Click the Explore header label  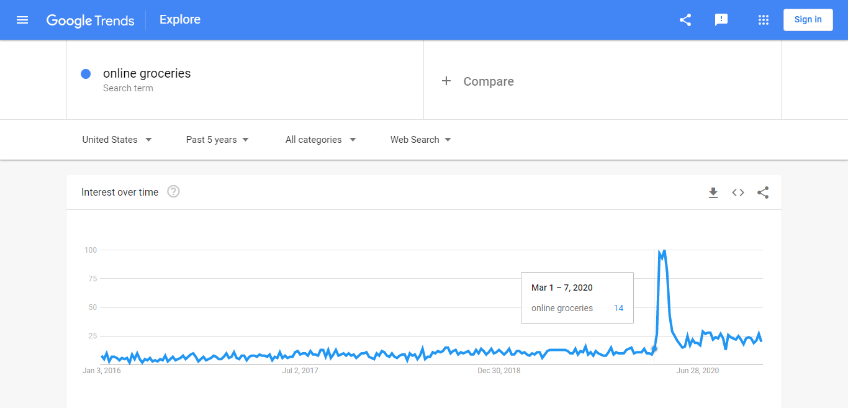click(x=180, y=20)
